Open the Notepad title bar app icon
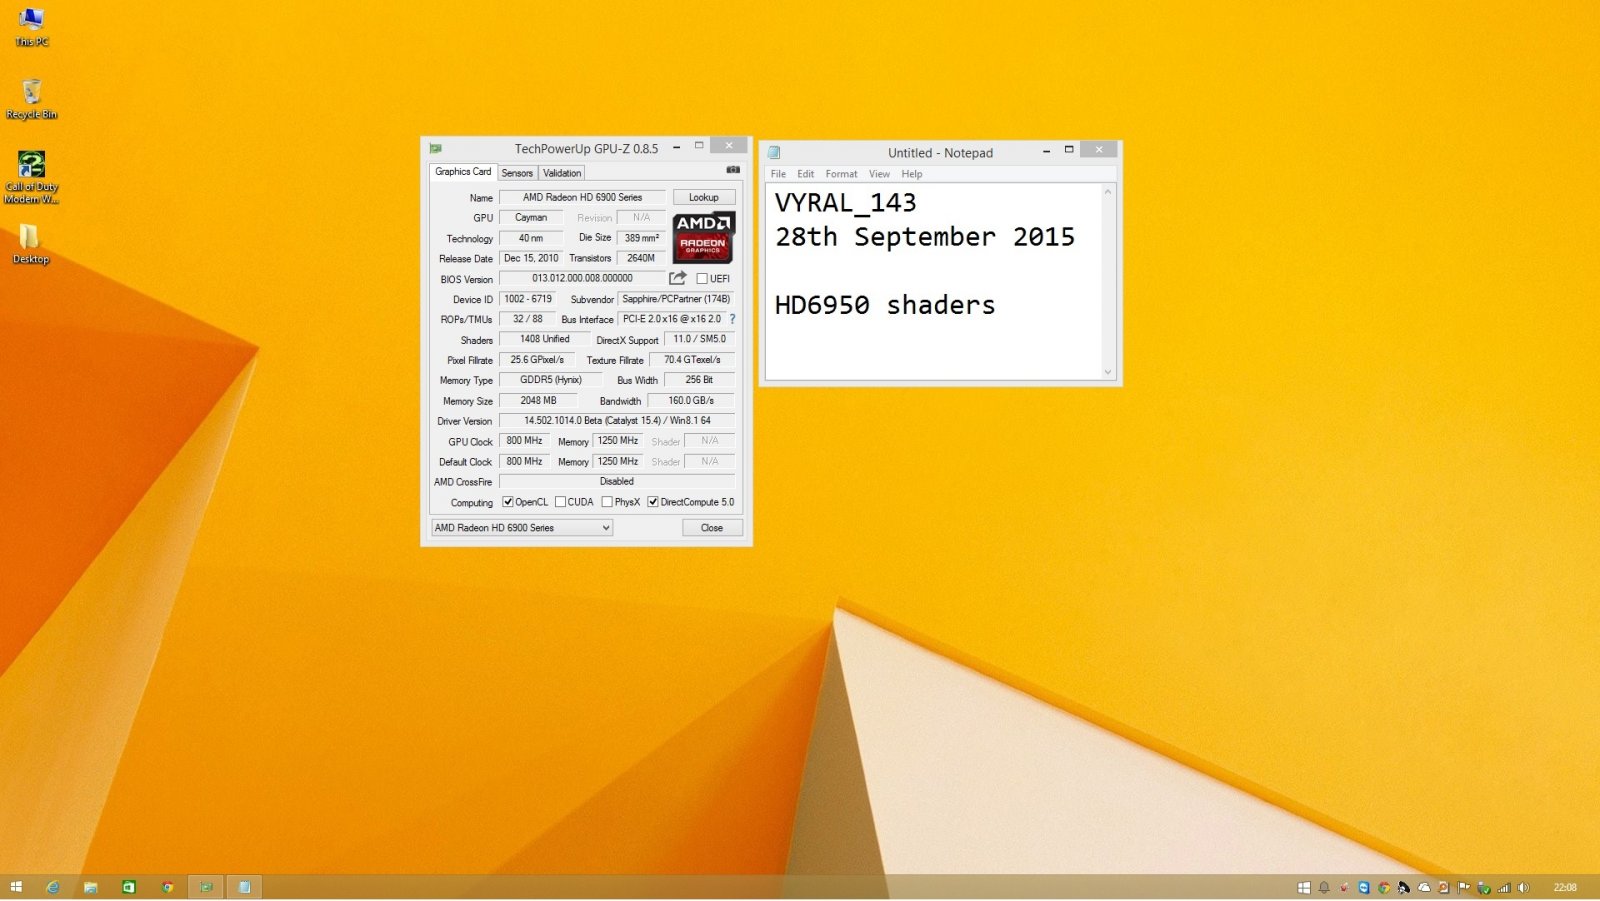The width and height of the screenshot is (1600, 901). coord(774,152)
